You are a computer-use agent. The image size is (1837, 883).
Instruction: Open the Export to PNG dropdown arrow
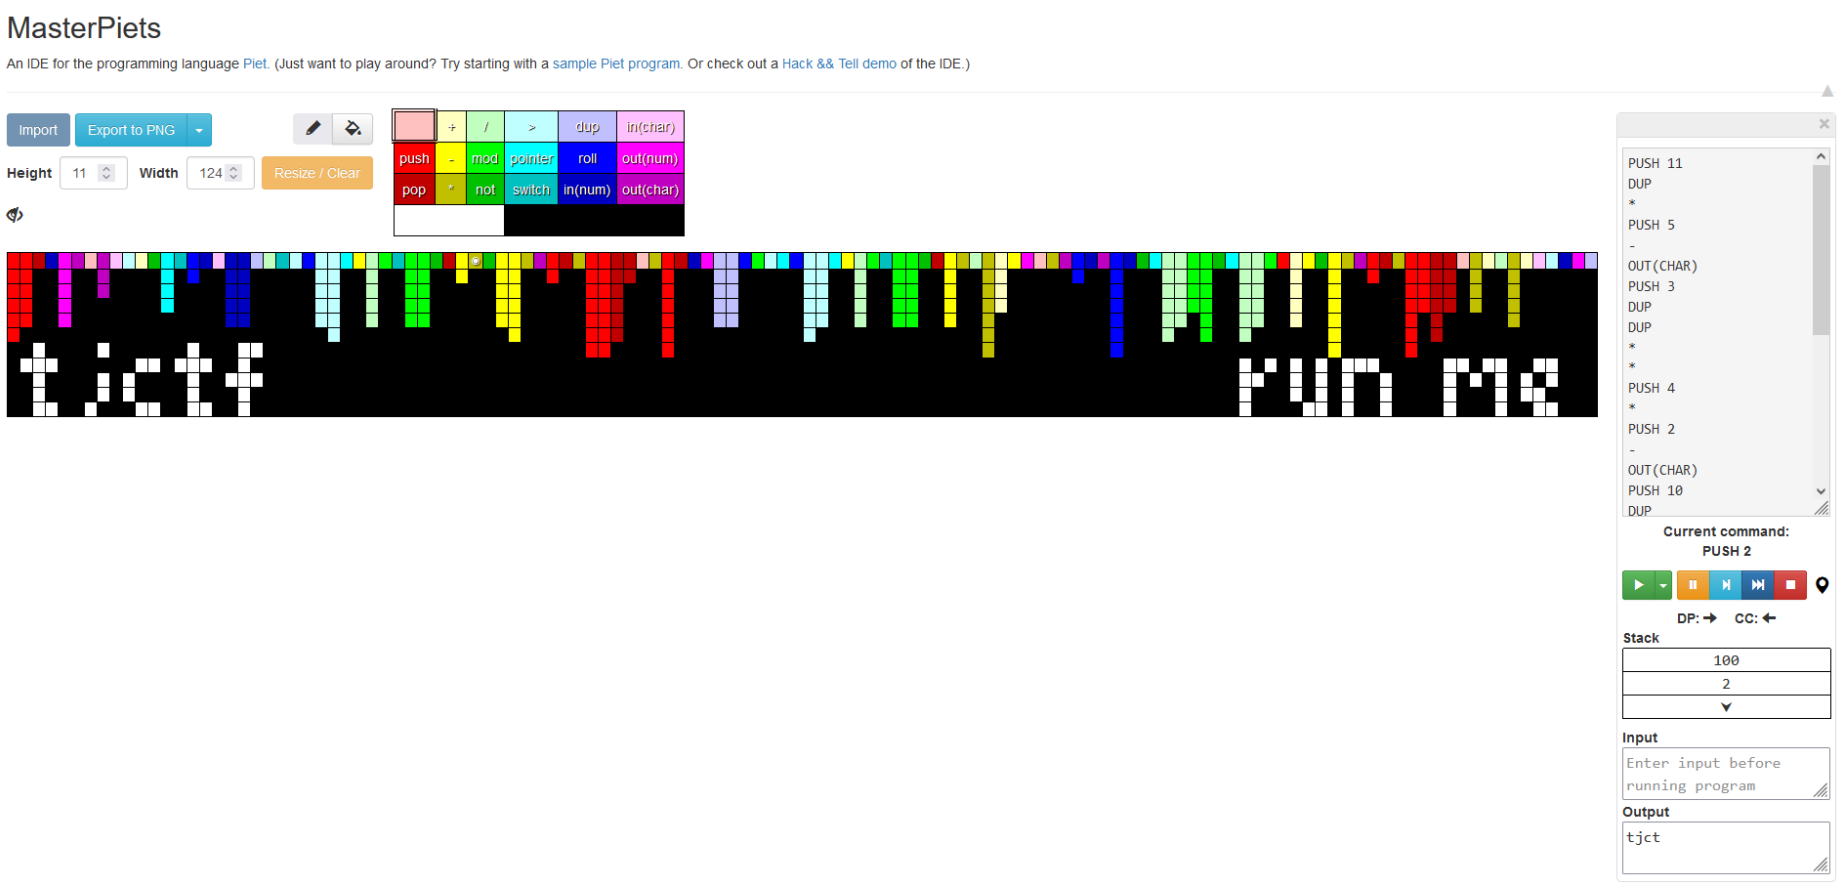pos(199,130)
